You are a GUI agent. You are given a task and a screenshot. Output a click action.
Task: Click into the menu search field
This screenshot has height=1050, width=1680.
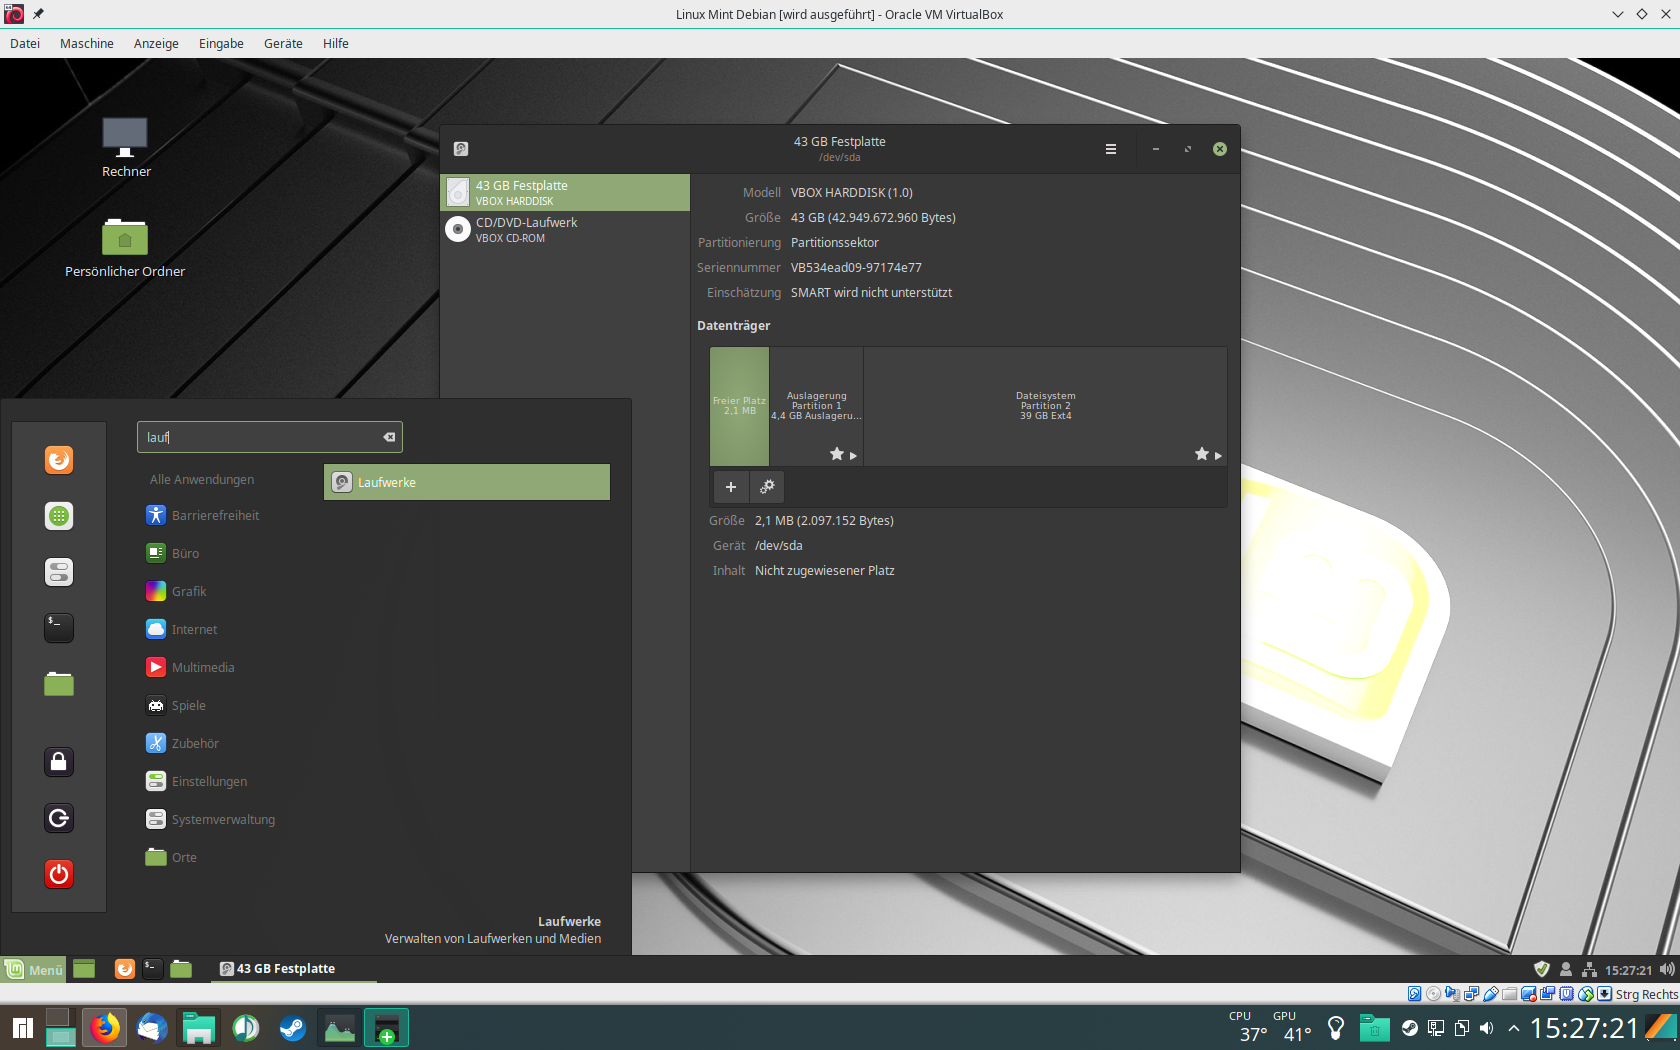[260, 437]
